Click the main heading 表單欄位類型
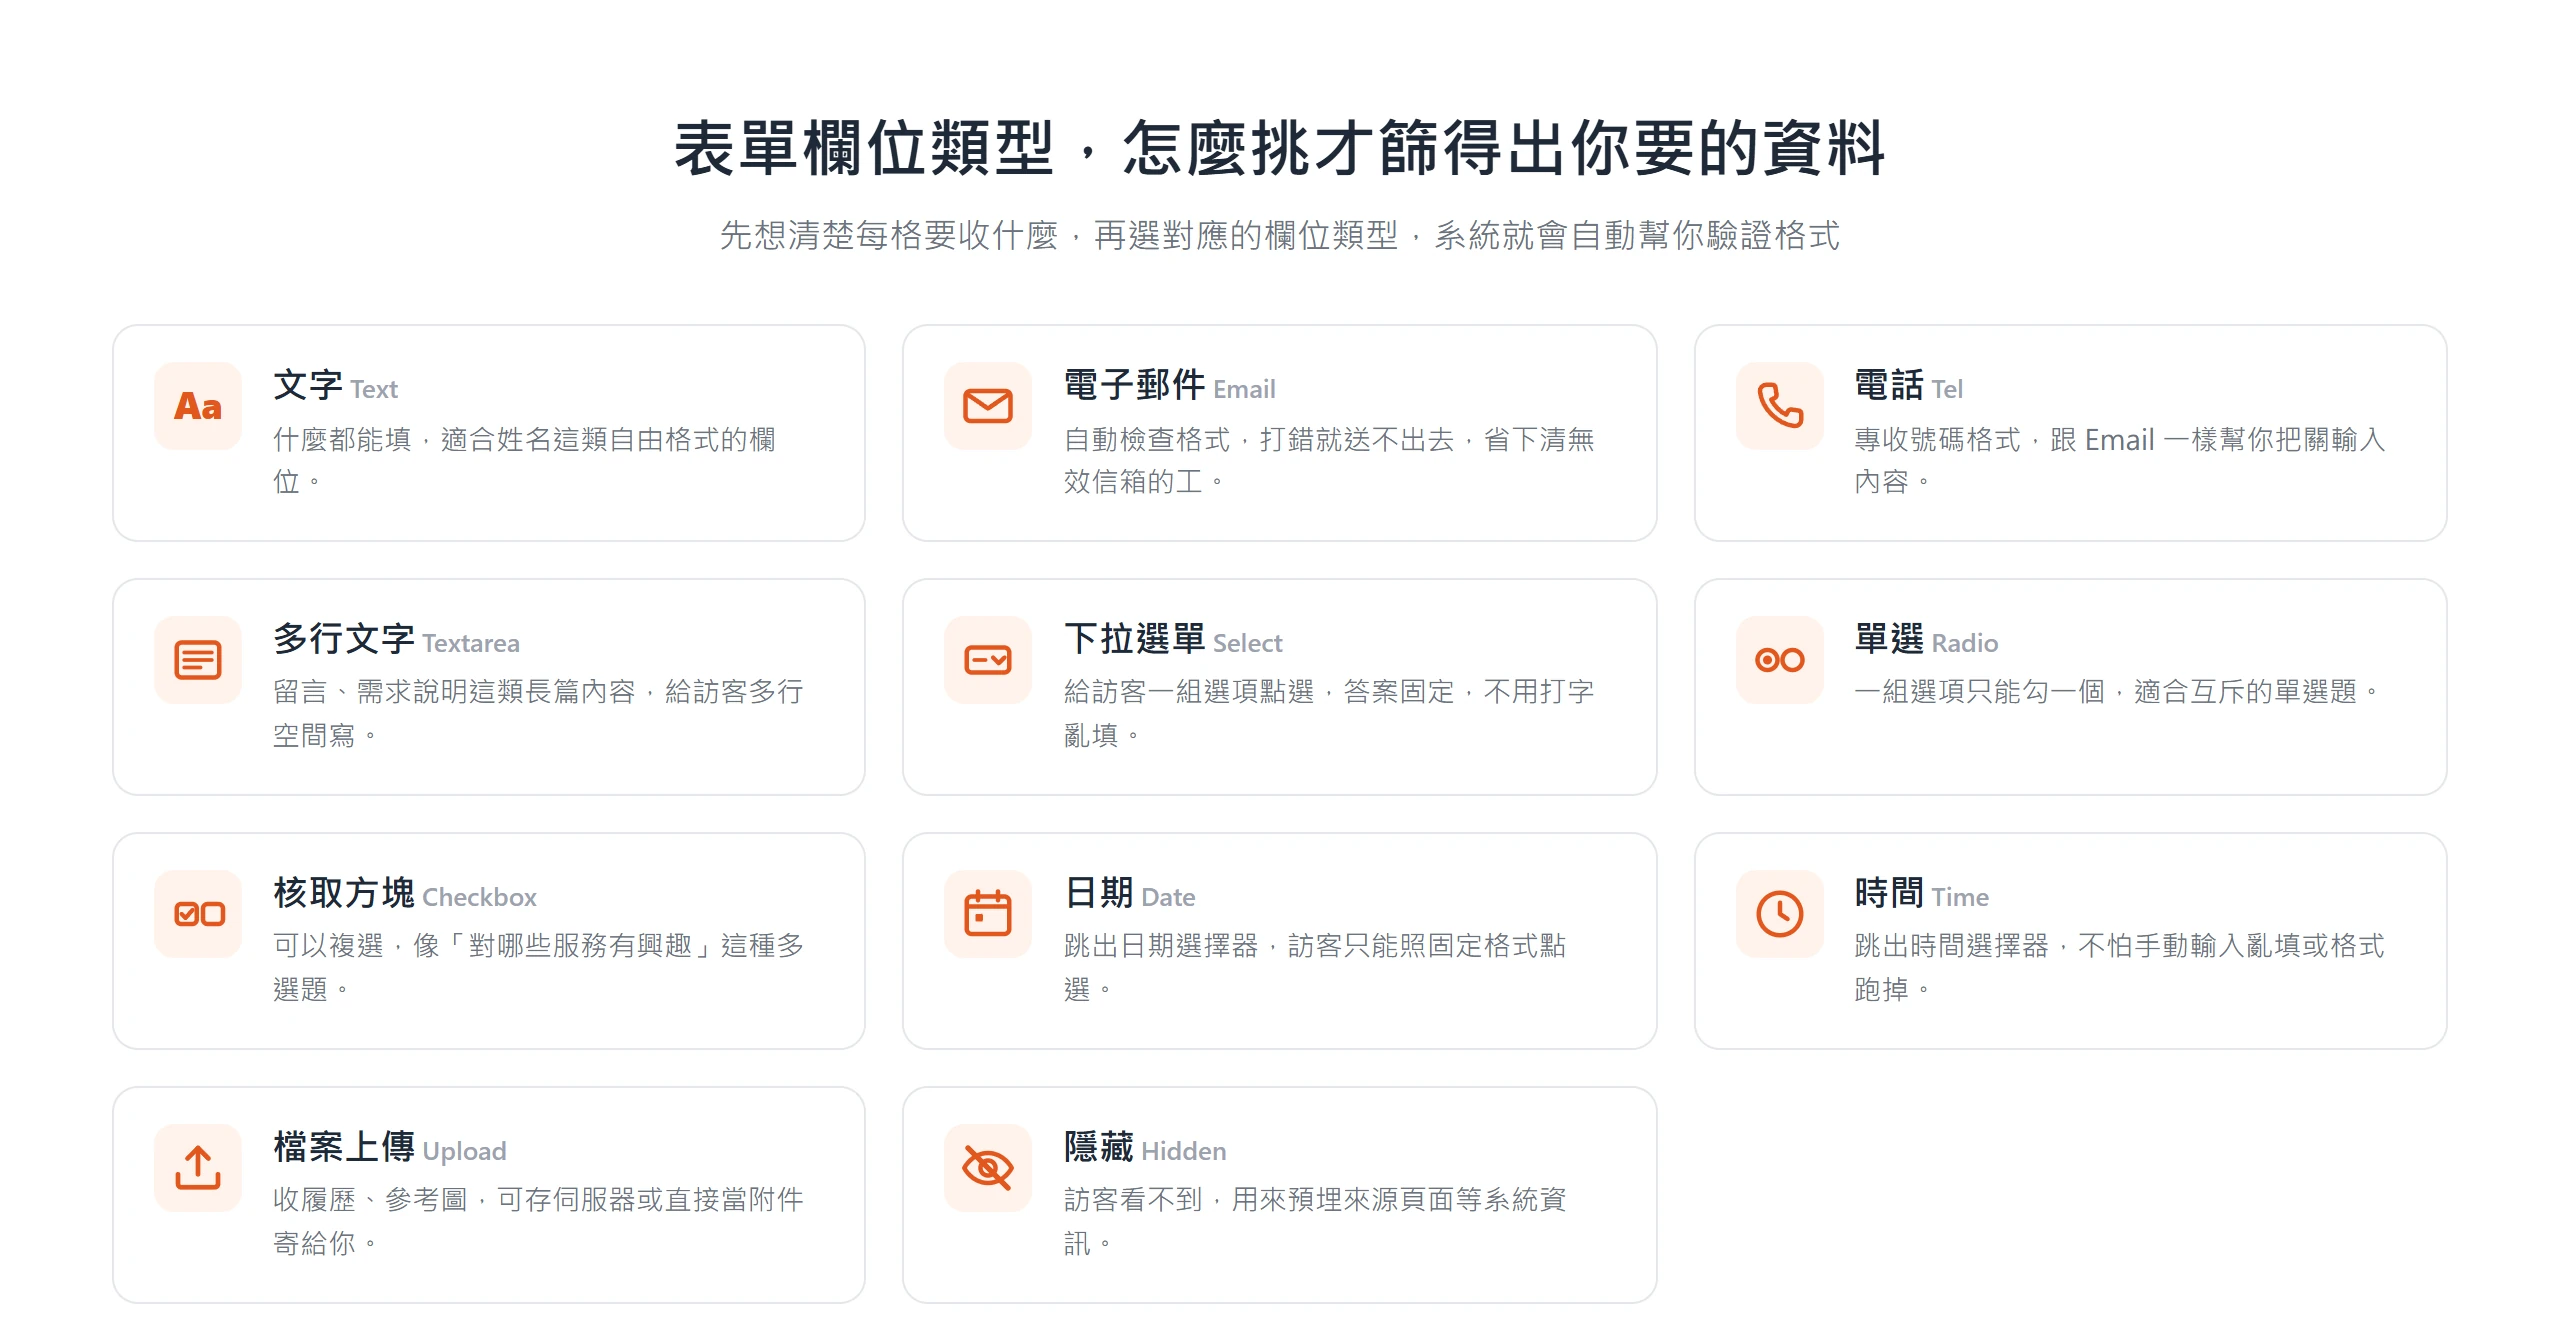Image resolution: width=2560 pixels, height=1328 pixels. (x=1280, y=148)
